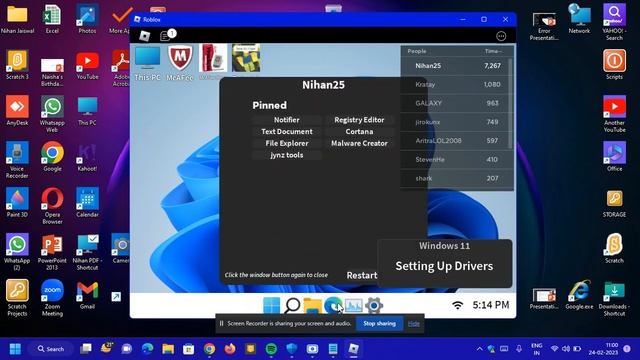Open Text Document pinned app

coord(287,131)
